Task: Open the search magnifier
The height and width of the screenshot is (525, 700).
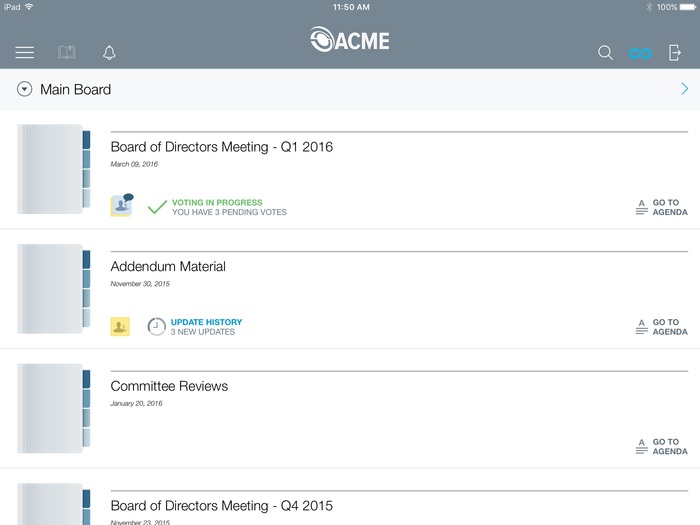Action: point(605,53)
